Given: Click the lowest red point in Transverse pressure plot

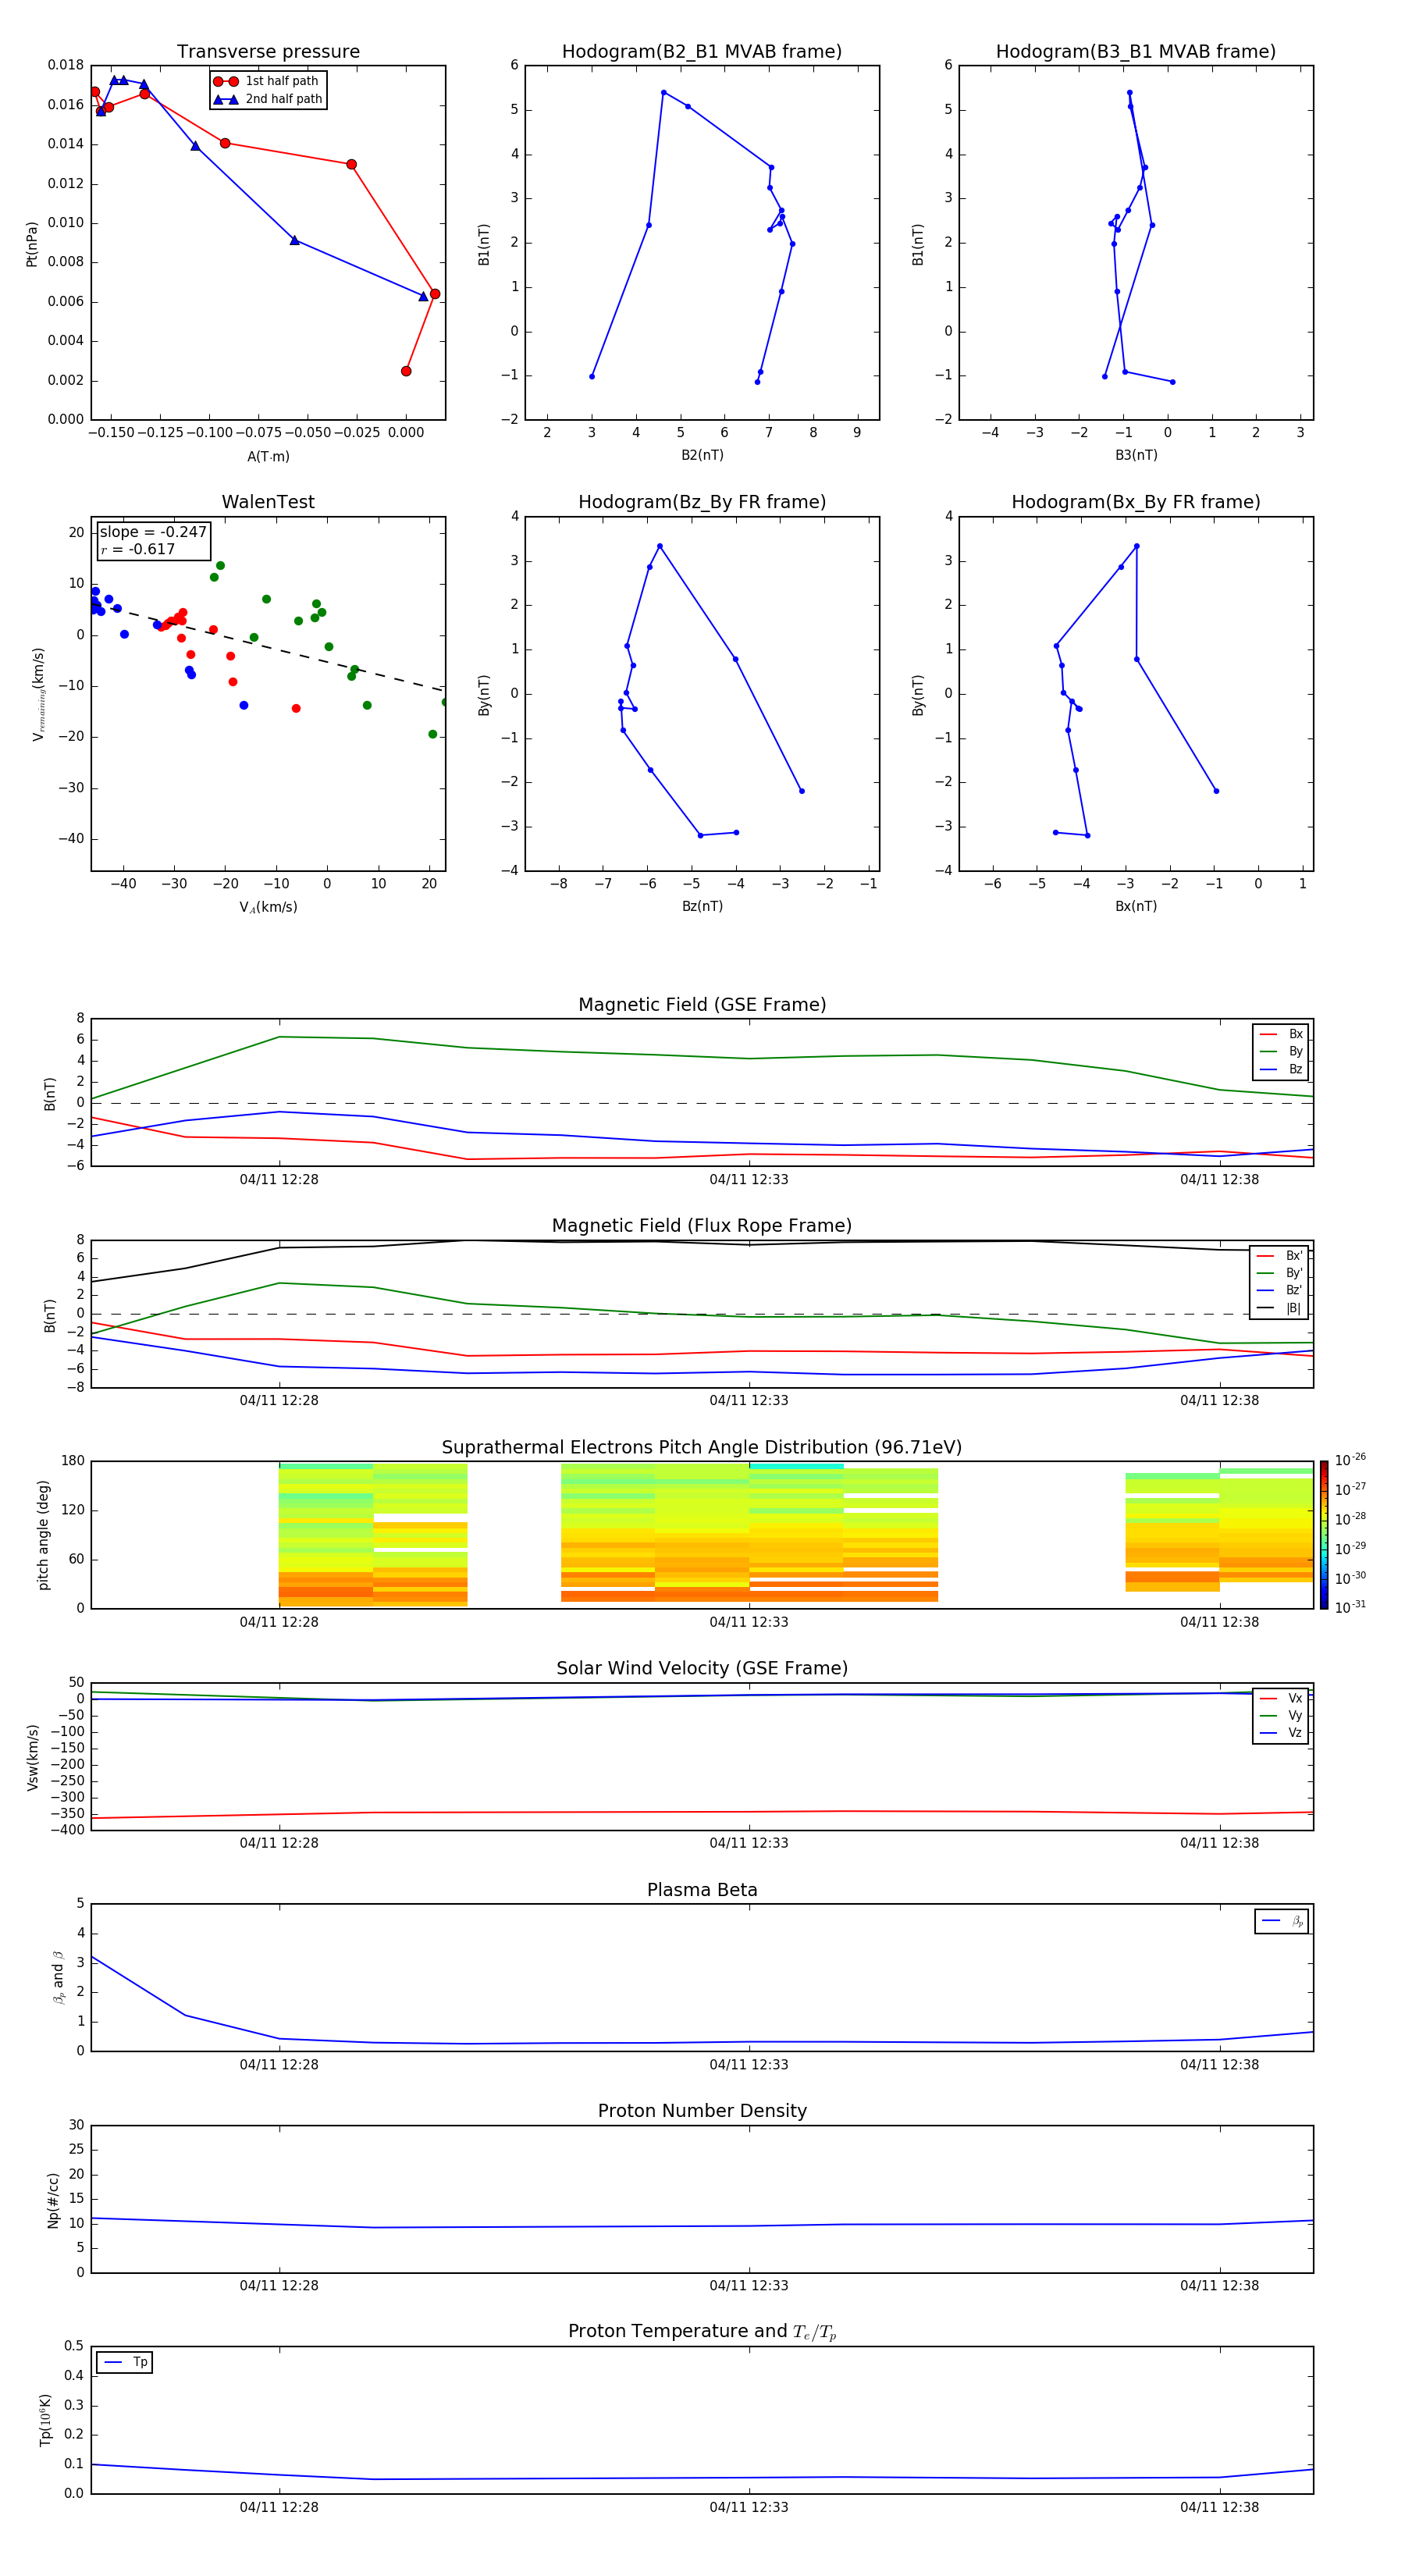Looking at the screenshot, I should (406, 371).
